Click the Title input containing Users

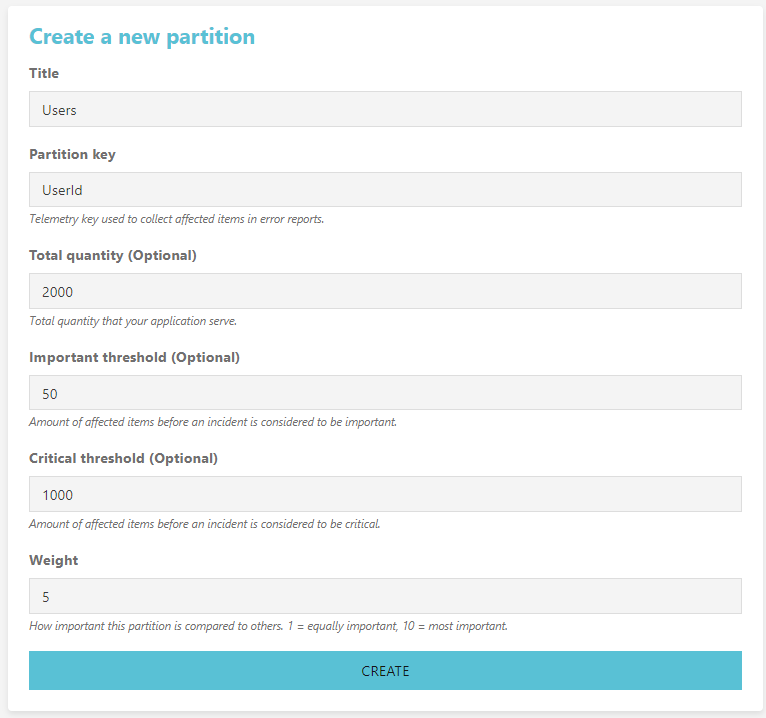pos(385,109)
